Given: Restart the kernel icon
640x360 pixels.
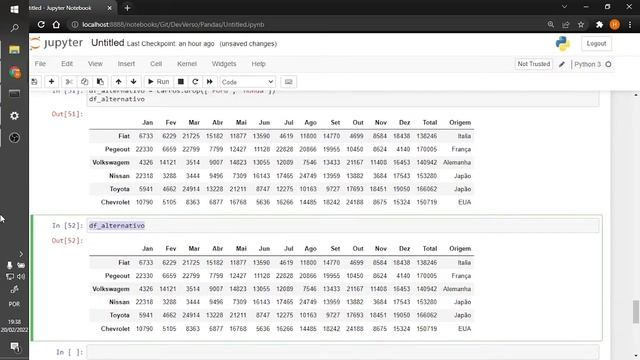Looking at the screenshot, I should [195, 82].
